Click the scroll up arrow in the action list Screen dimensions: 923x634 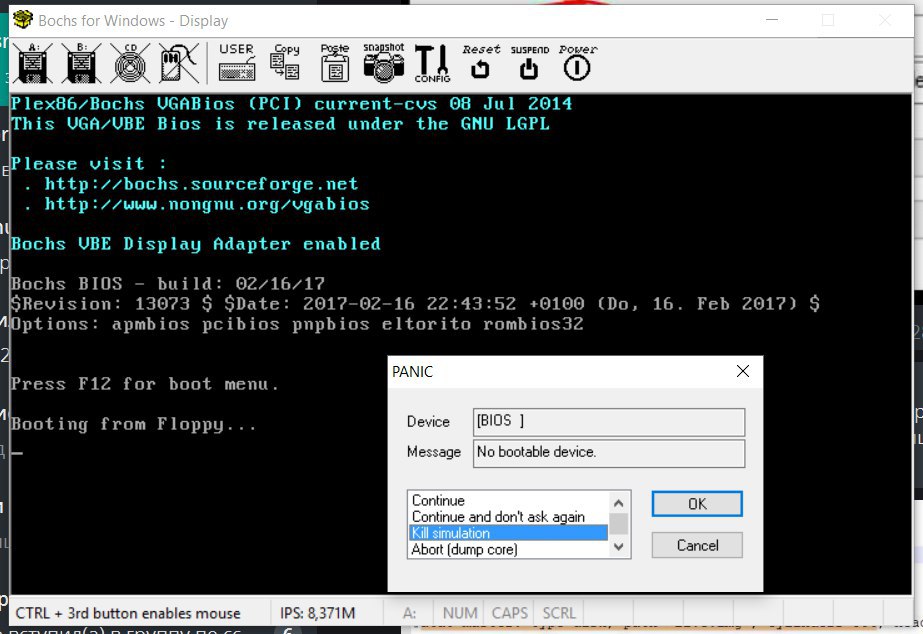[618, 503]
